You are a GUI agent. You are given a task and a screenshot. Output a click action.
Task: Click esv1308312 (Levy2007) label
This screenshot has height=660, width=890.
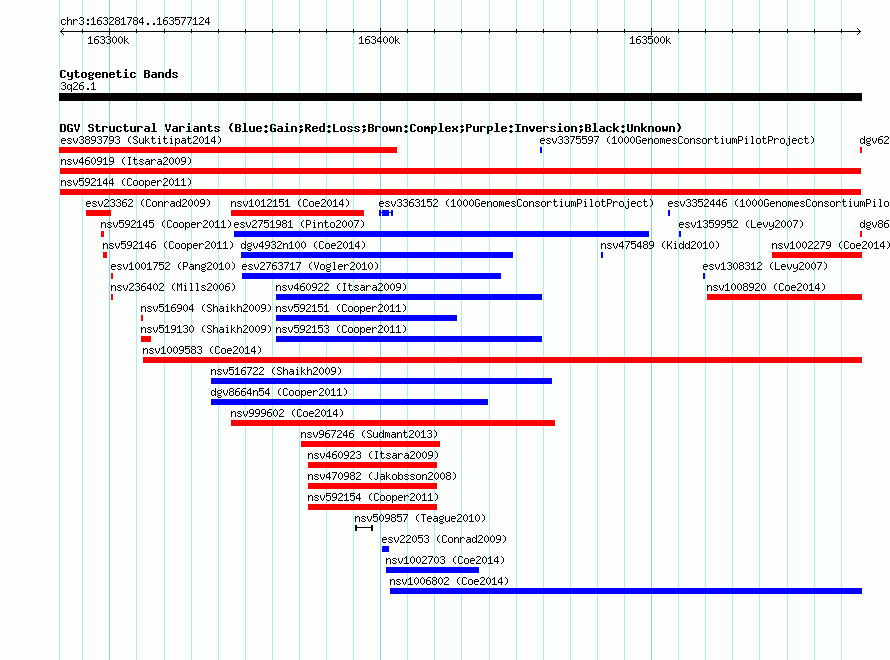[x=765, y=266]
